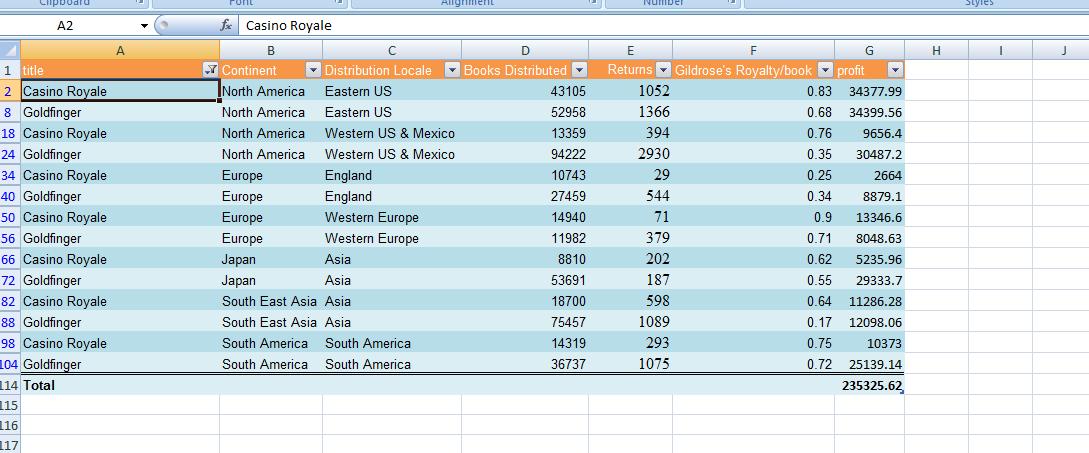Image resolution: width=1089 pixels, height=453 pixels.
Task: Click the Goldfinger cell in row 104
Action: [120, 364]
